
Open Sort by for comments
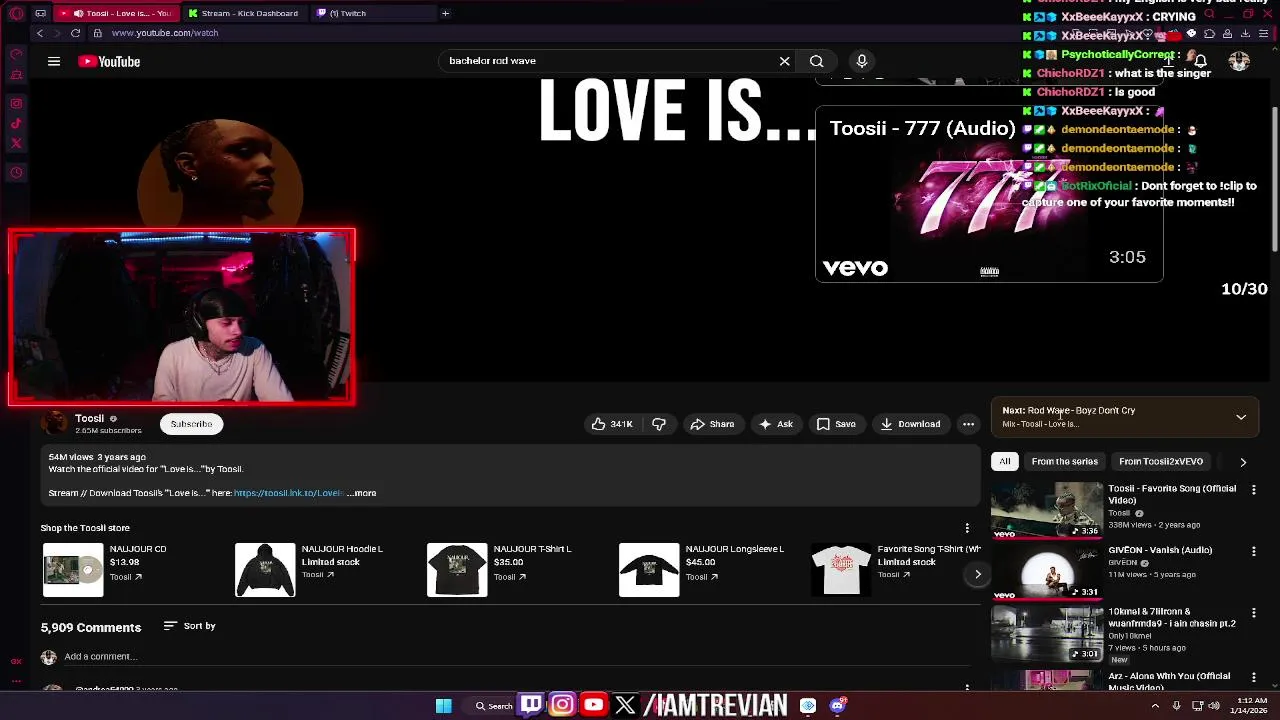189,626
